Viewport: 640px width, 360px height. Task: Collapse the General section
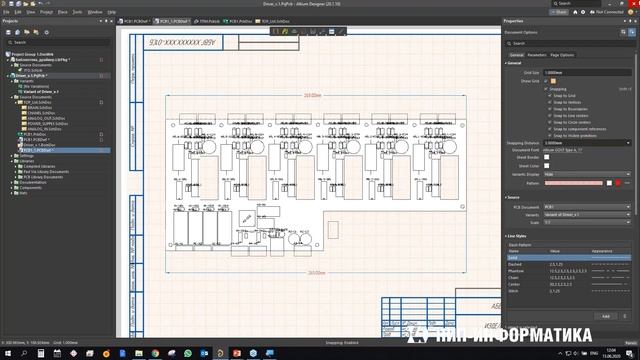(506, 63)
